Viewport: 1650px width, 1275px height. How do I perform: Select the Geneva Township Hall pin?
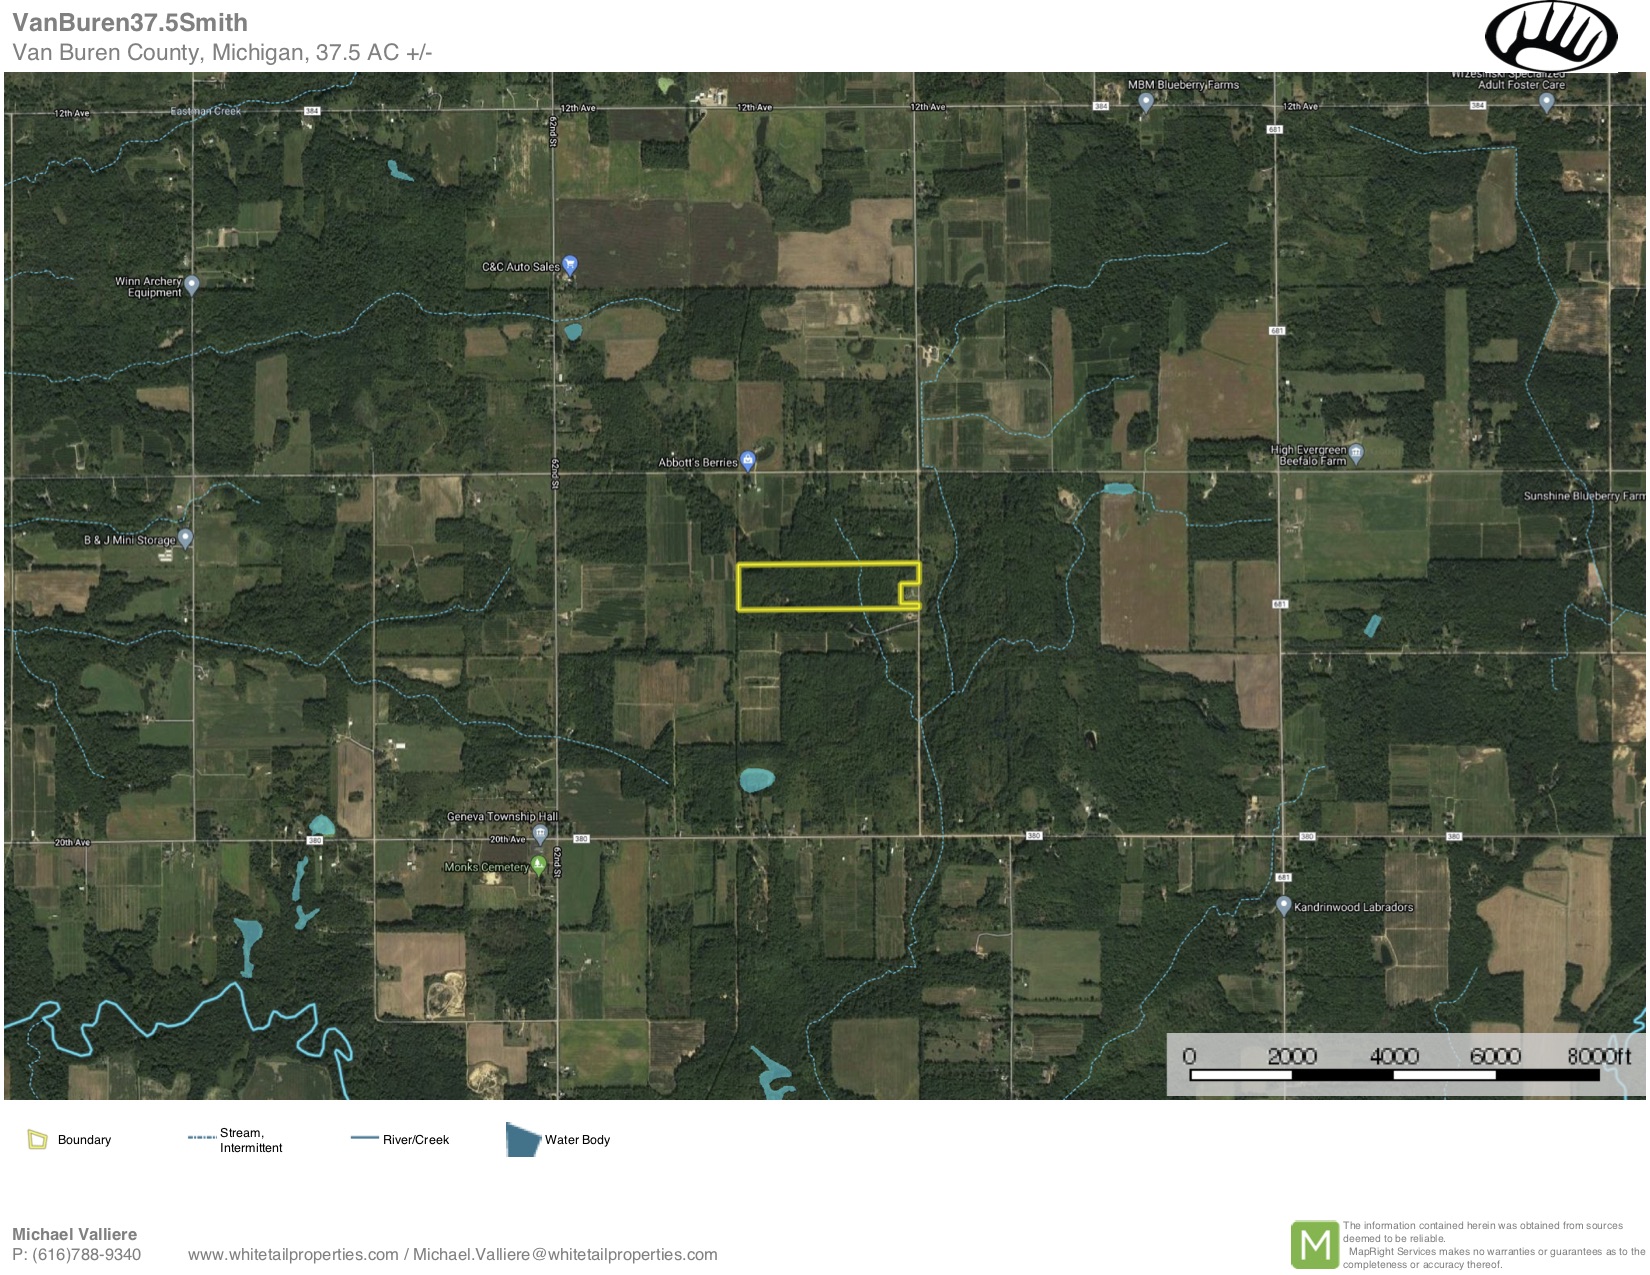click(x=541, y=833)
